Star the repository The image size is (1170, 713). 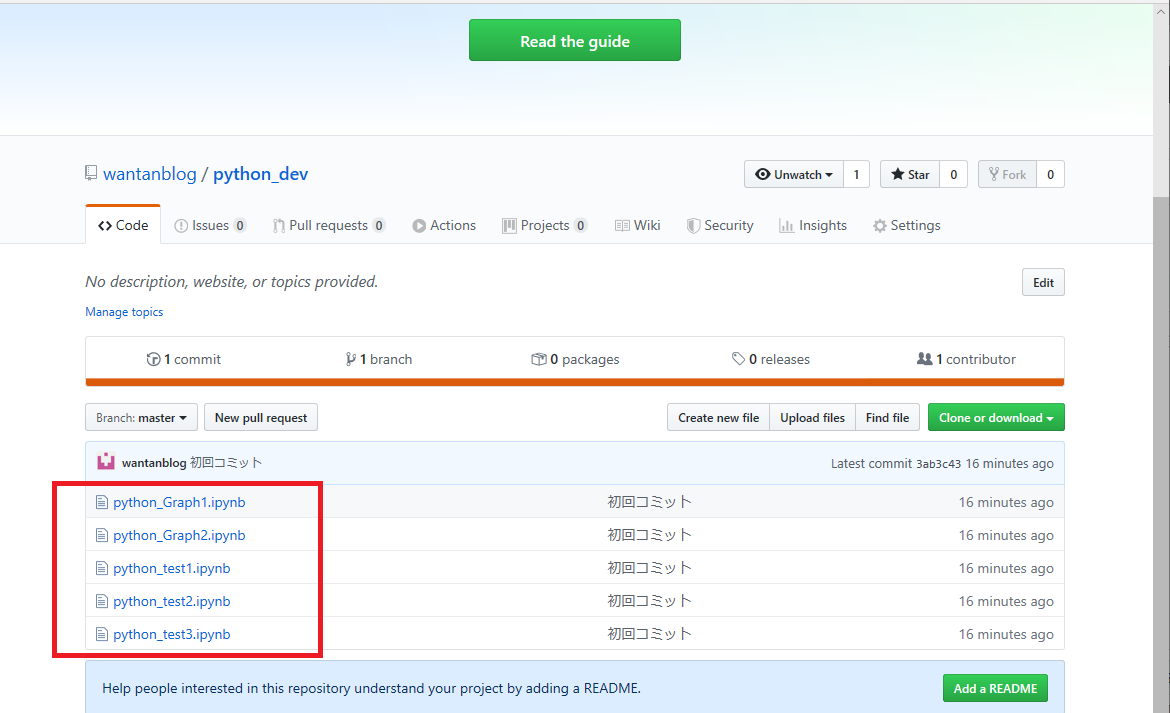pos(910,175)
